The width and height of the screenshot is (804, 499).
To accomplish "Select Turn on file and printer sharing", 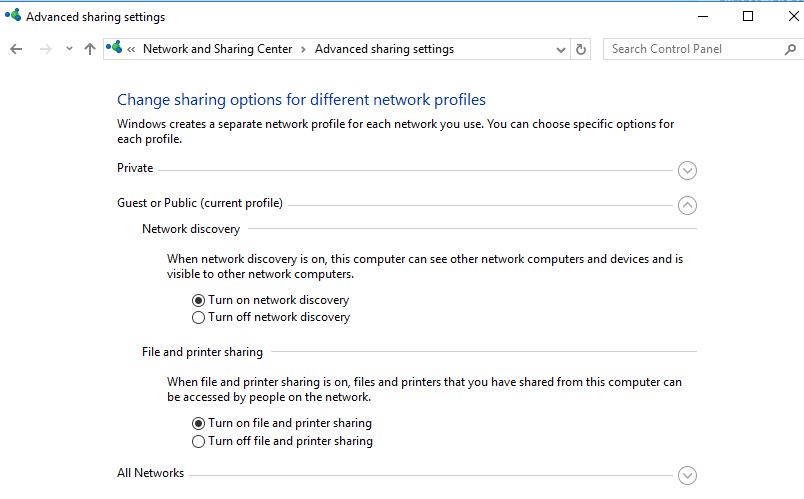I will (199, 424).
